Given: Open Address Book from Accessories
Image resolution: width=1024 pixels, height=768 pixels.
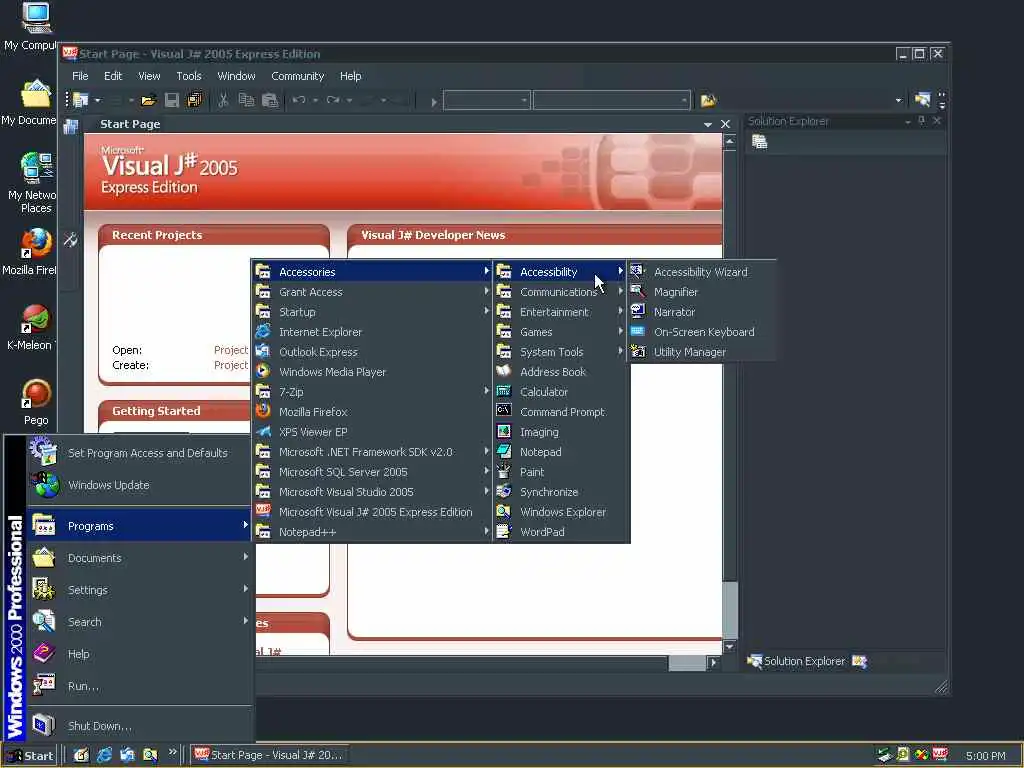Looking at the screenshot, I should (561, 372).
